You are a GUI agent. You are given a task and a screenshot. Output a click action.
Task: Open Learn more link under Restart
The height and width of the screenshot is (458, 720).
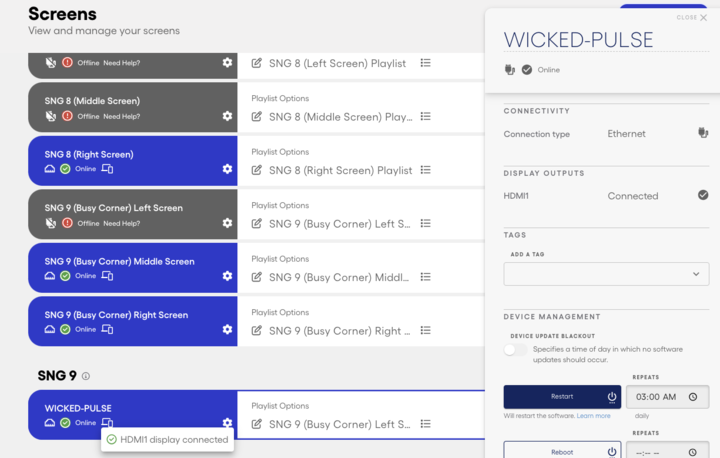click(x=593, y=416)
